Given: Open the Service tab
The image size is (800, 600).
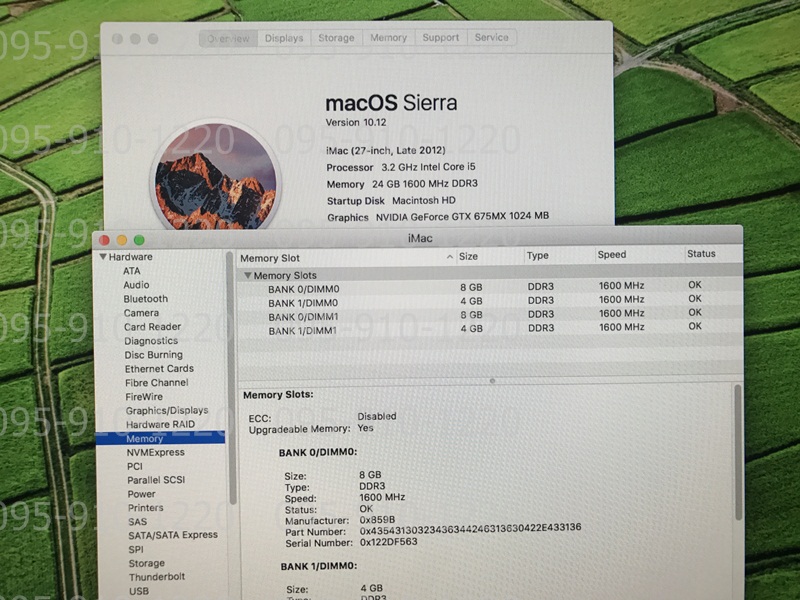Looking at the screenshot, I should click(491, 37).
